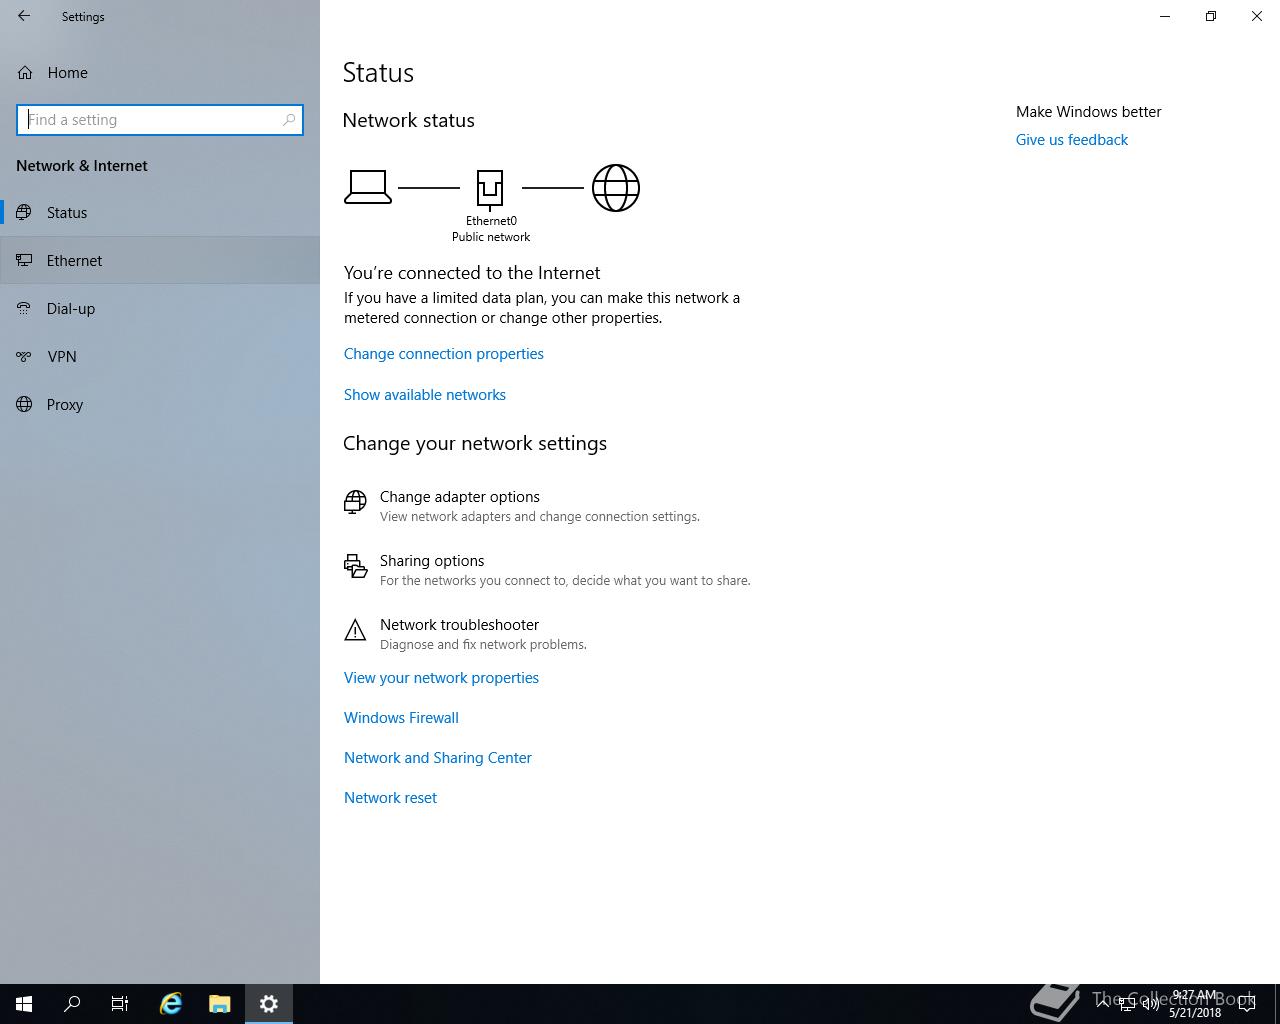Click the troubleshooter warning triangle icon

click(355, 630)
